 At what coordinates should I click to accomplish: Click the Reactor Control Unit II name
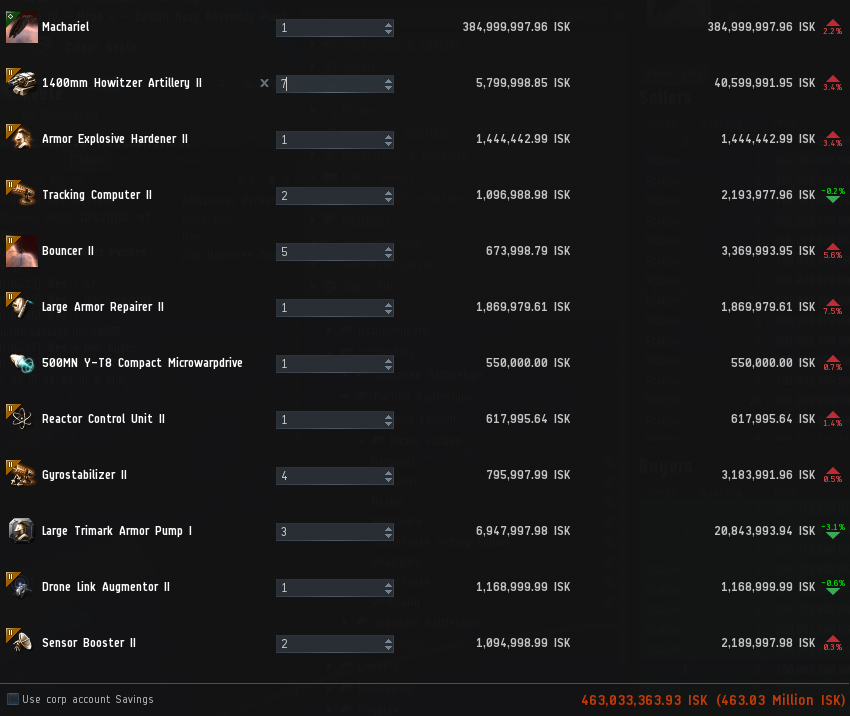pyautogui.click(x=104, y=419)
